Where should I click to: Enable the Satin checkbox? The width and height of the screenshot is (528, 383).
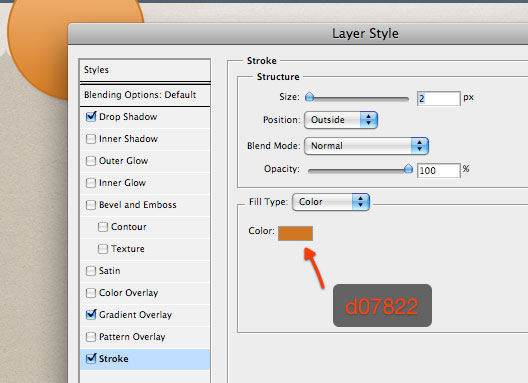click(x=91, y=271)
